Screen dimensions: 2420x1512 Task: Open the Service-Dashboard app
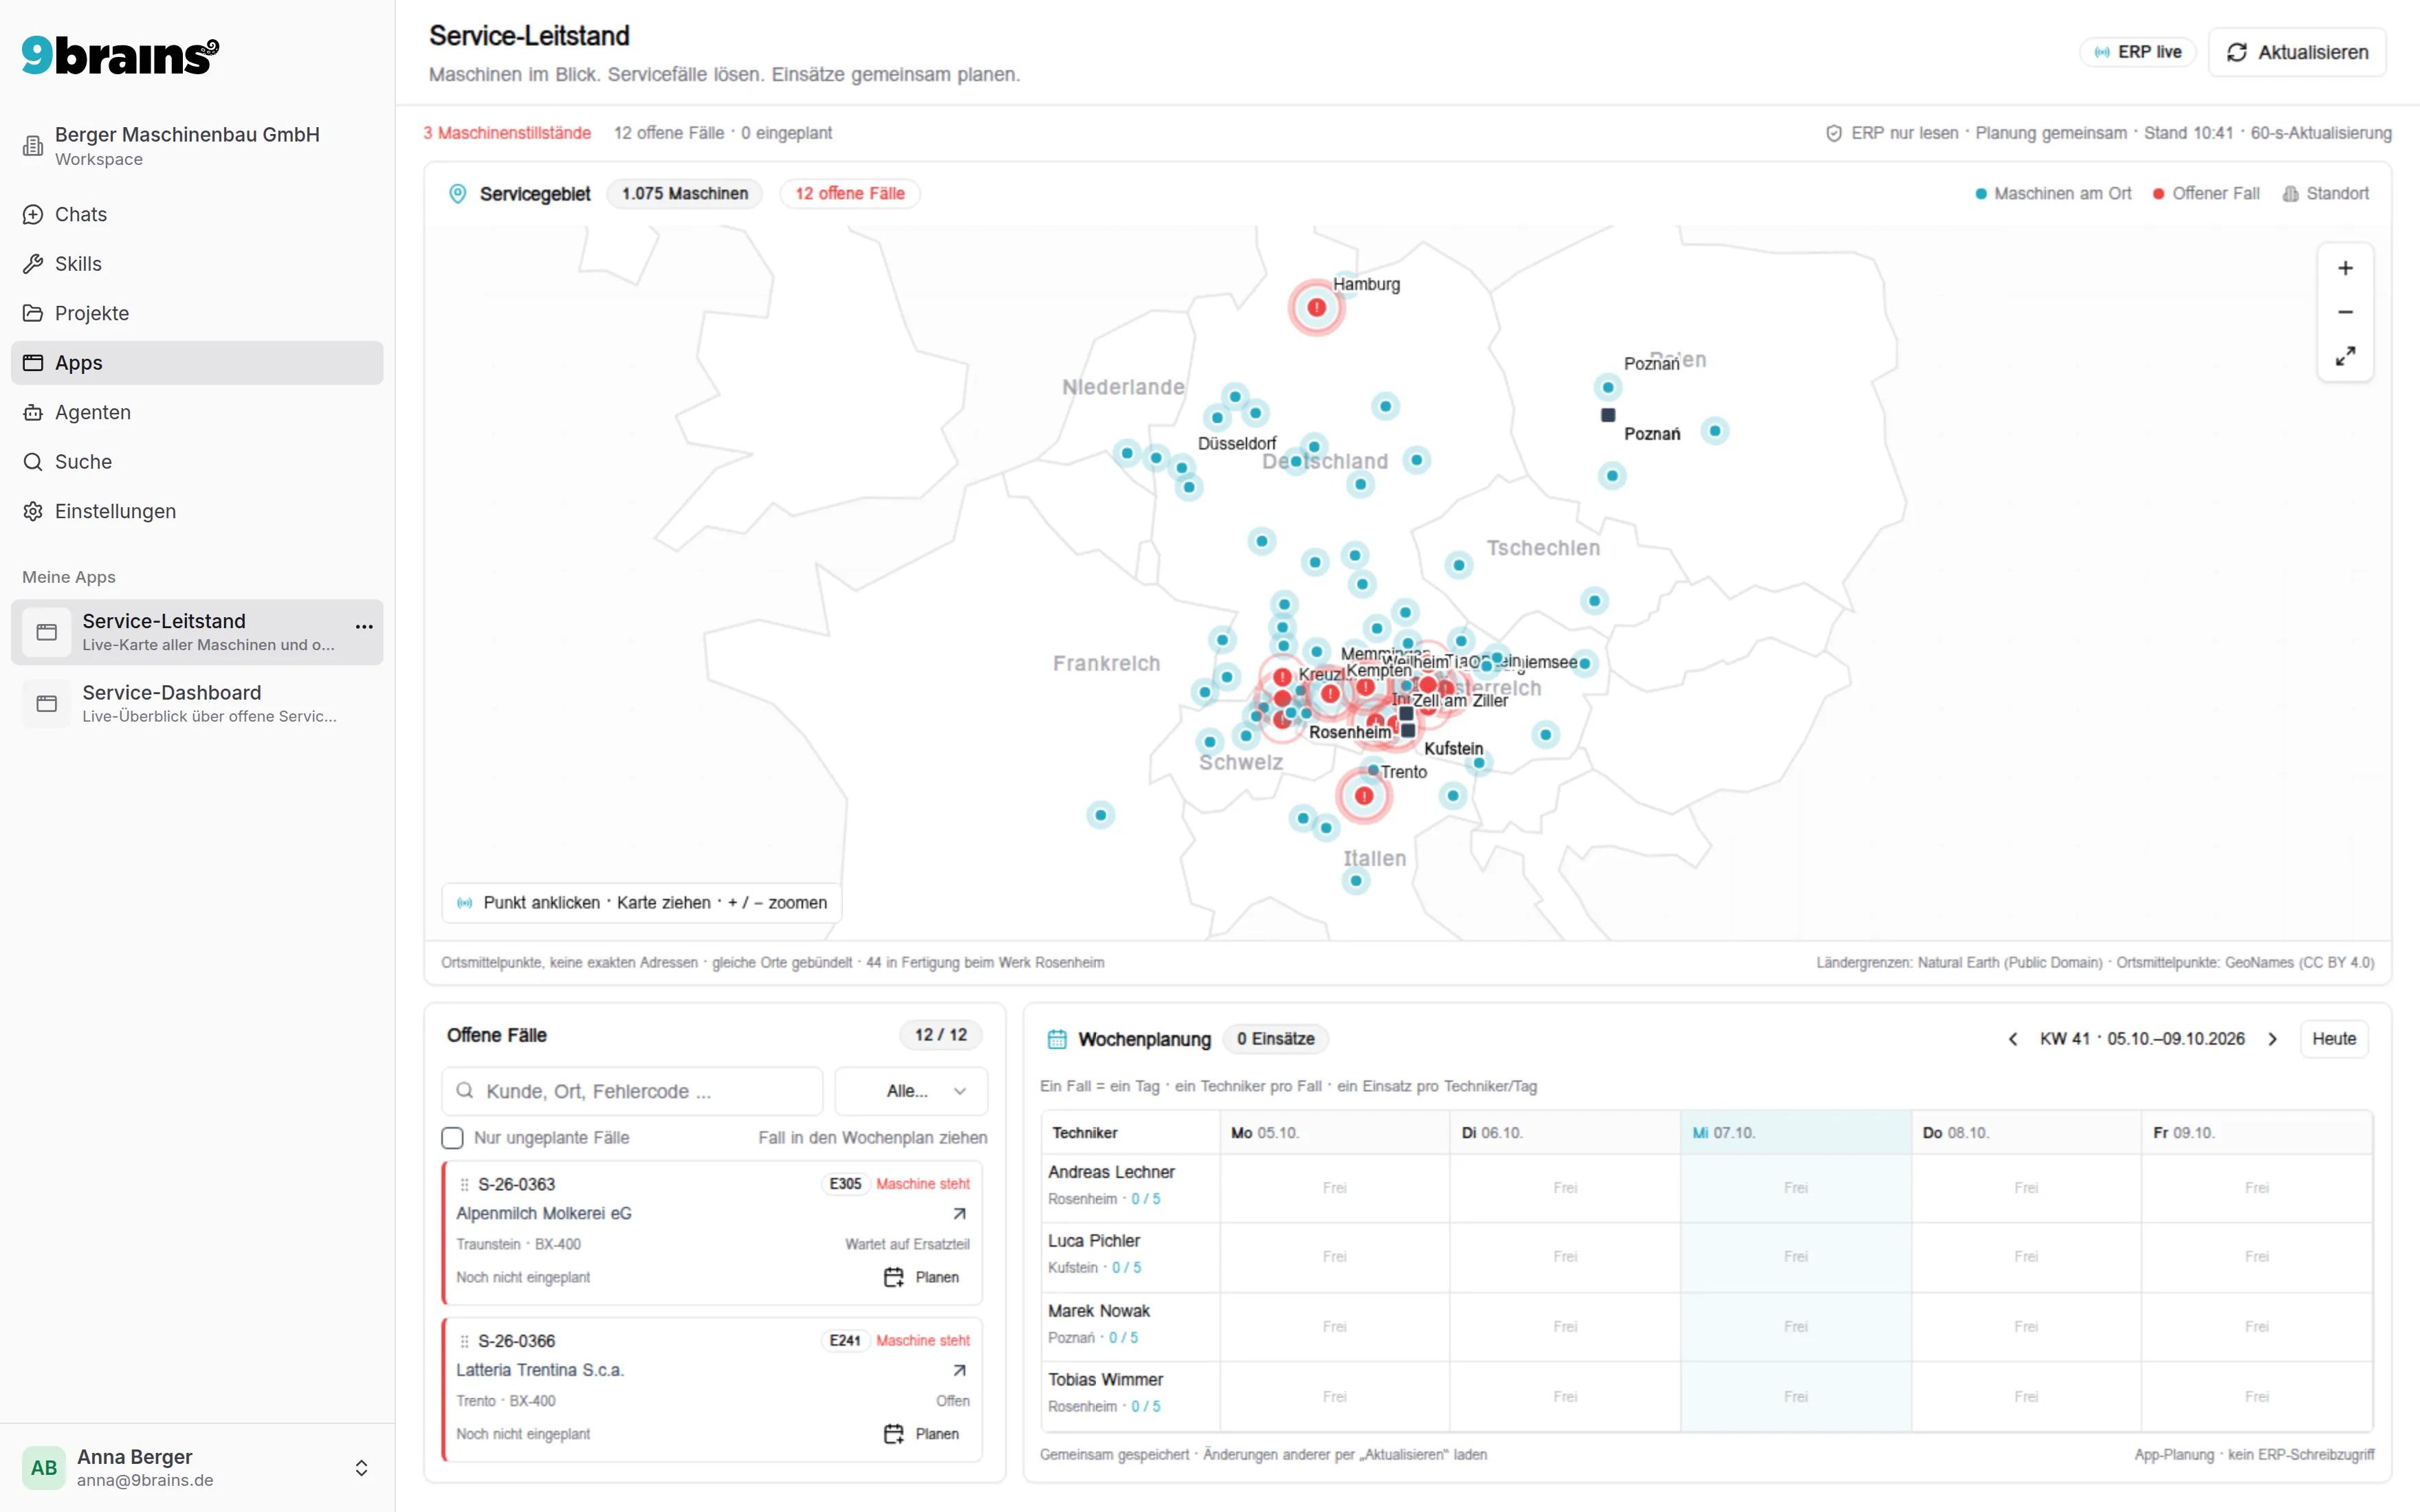click(197, 703)
